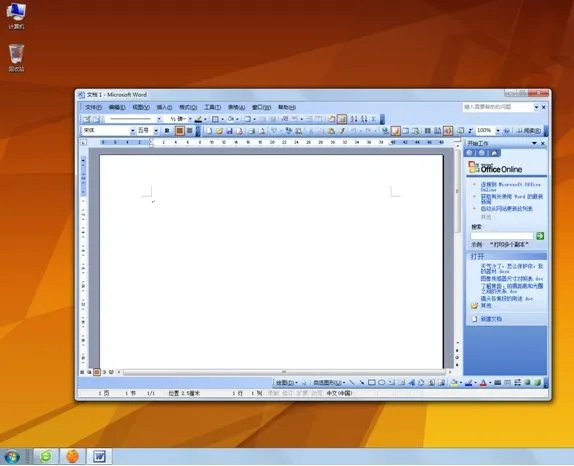Select the Rectangle drawing tool
The height and width of the screenshot is (466, 574).
[372, 383]
